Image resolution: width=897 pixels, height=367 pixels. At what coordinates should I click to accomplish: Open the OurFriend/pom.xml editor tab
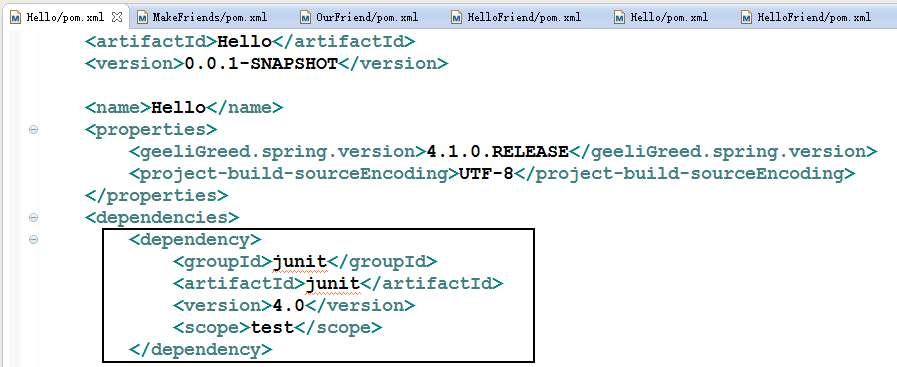tap(359, 17)
